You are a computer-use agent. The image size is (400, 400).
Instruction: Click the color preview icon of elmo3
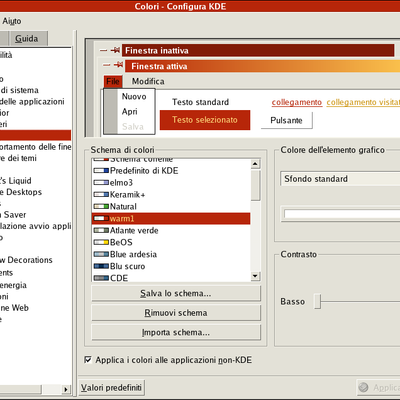[x=101, y=183]
